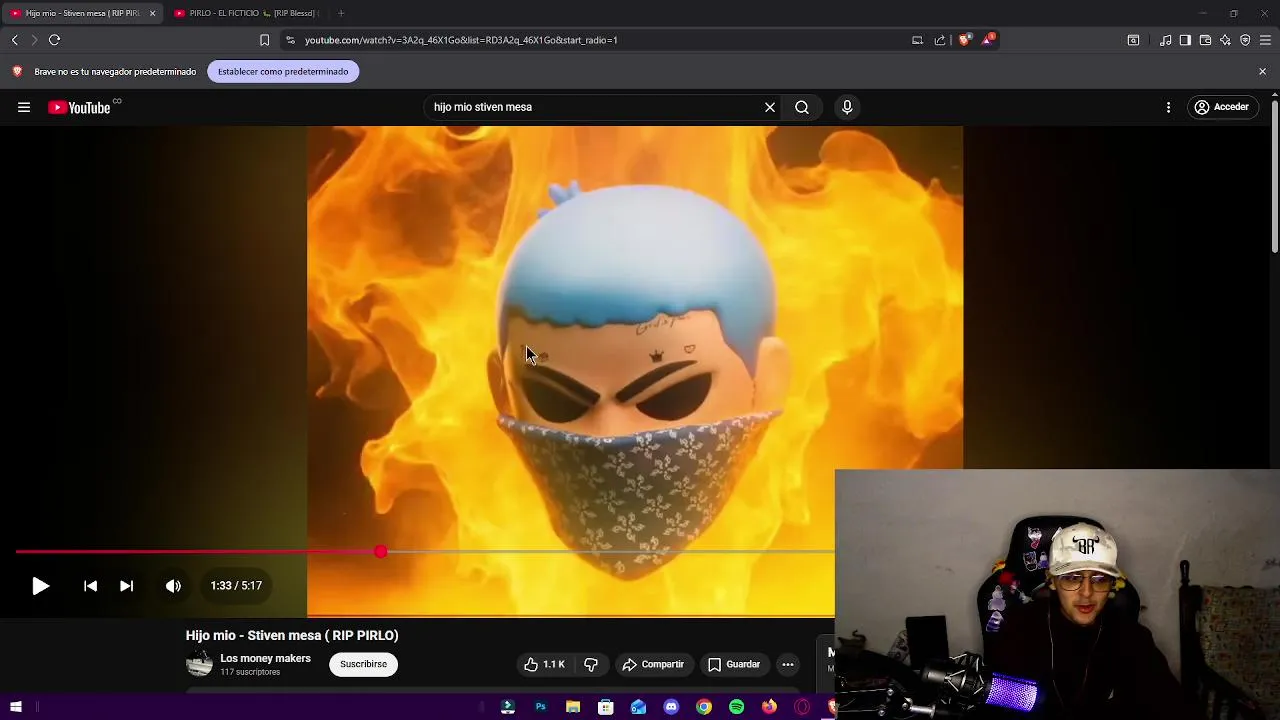Play the paused video

coord(40,586)
